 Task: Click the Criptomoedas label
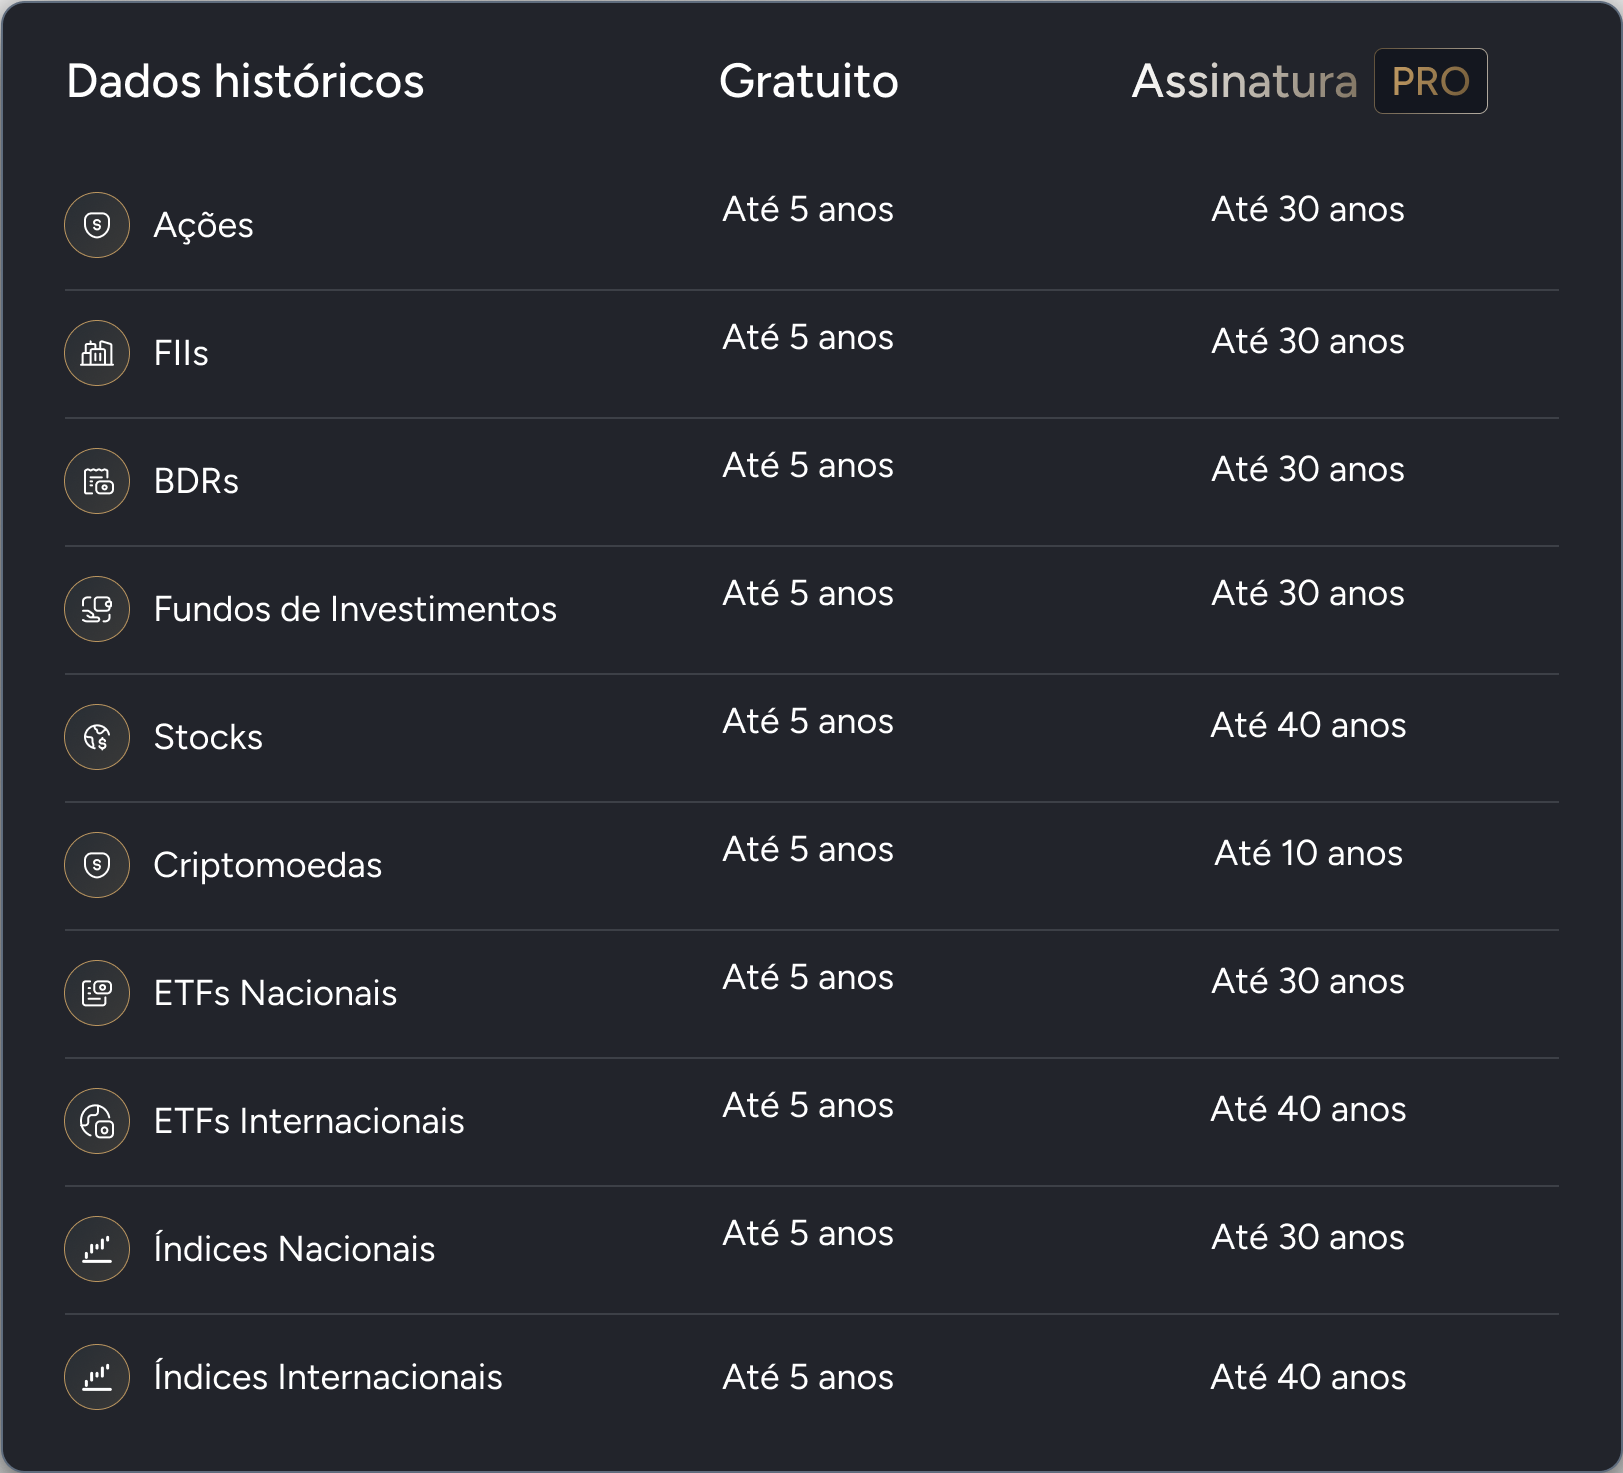pyautogui.click(x=267, y=865)
